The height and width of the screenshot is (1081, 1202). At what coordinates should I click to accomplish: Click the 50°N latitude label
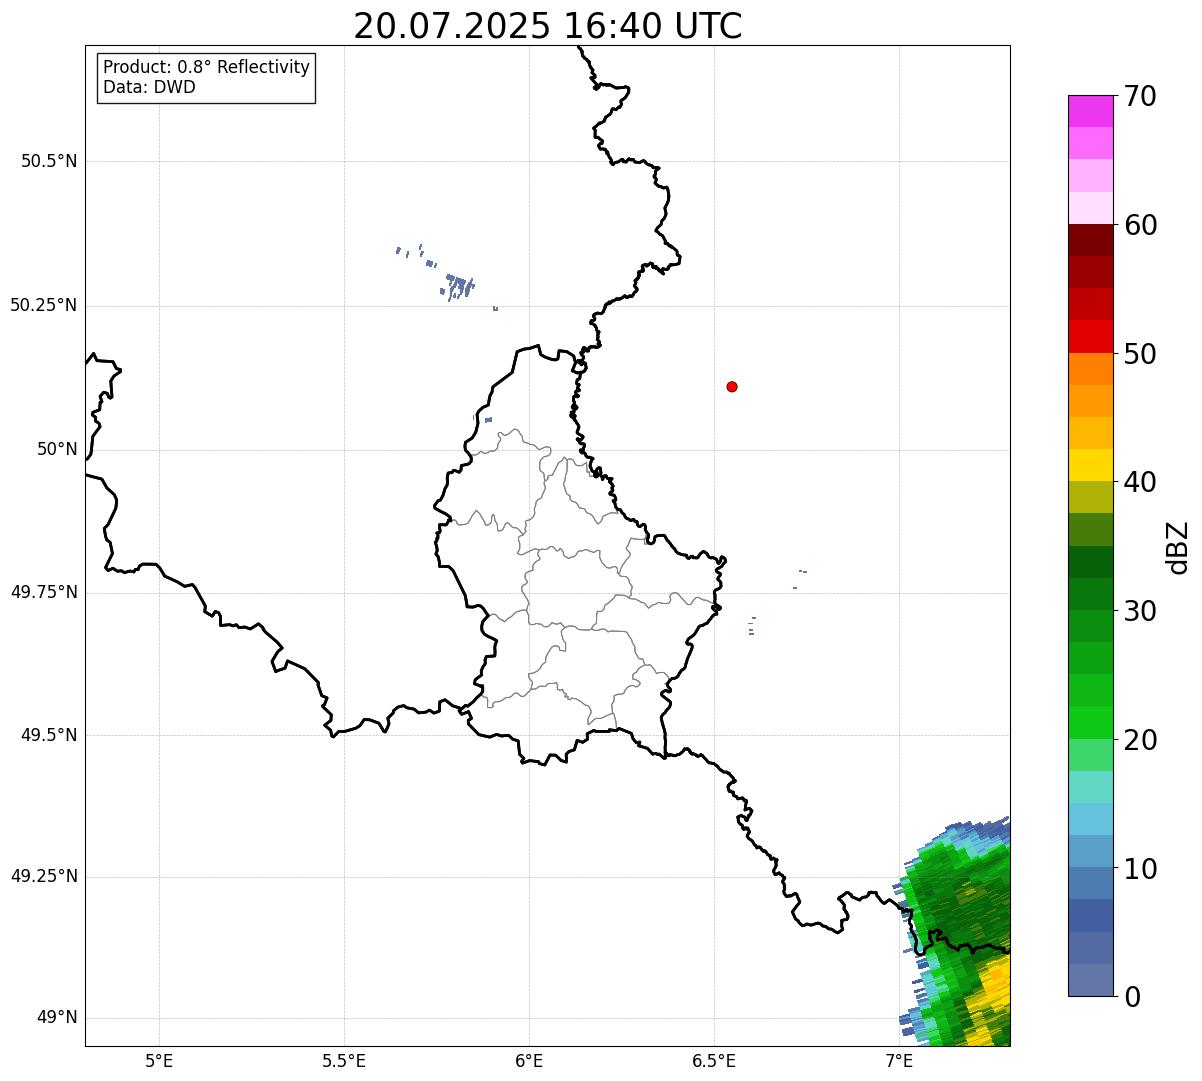(57, 449)
